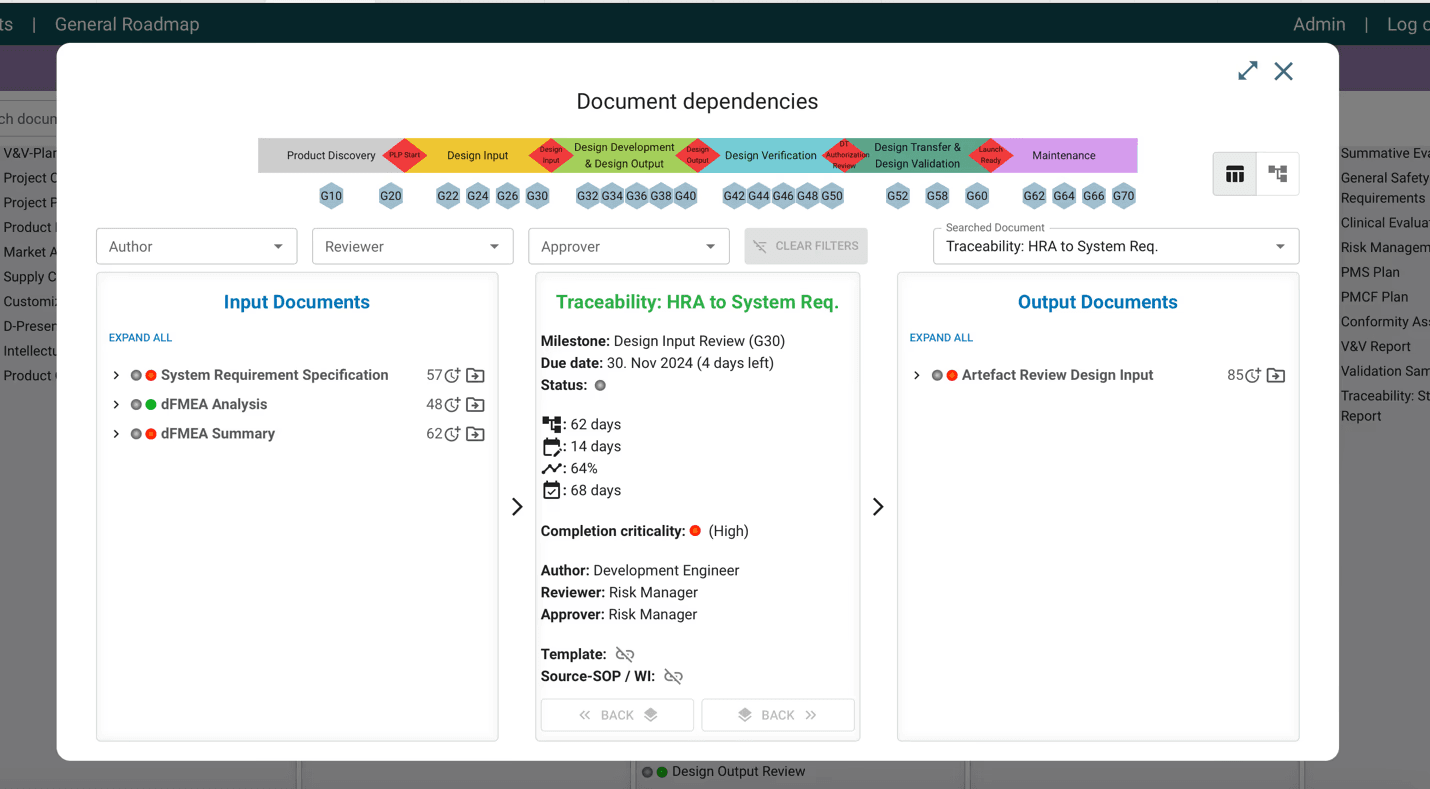Select Design Transfer & Design Validation phase
The image size is (1430, 789).
click(917, 155)
